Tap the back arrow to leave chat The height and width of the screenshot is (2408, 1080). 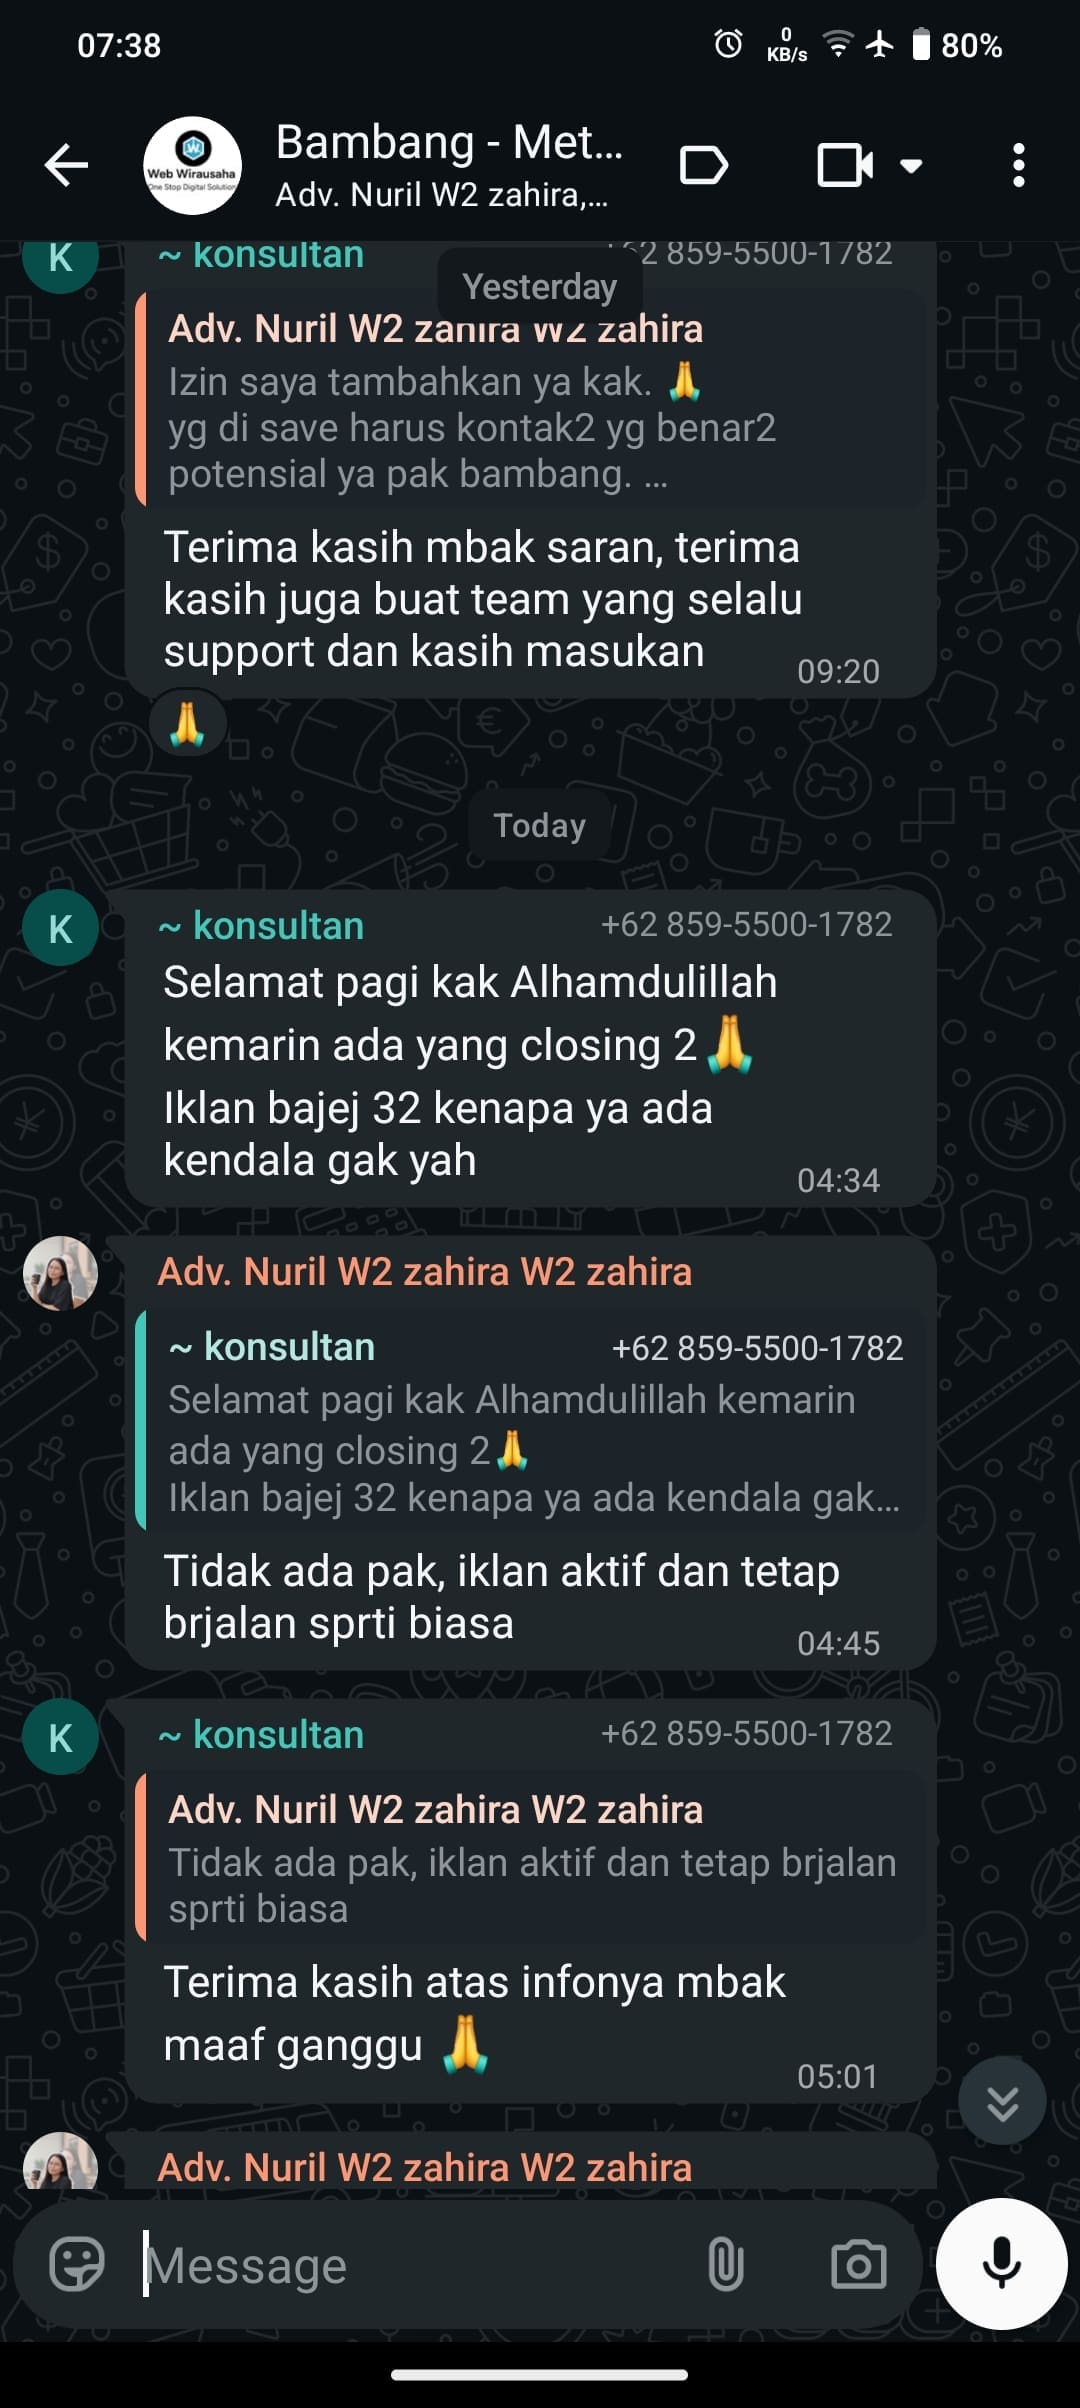67,165
